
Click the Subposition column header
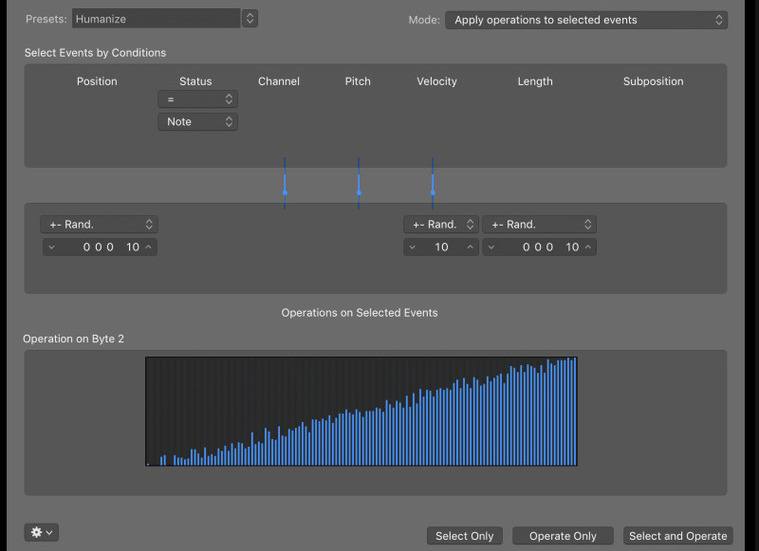(653, 81)
